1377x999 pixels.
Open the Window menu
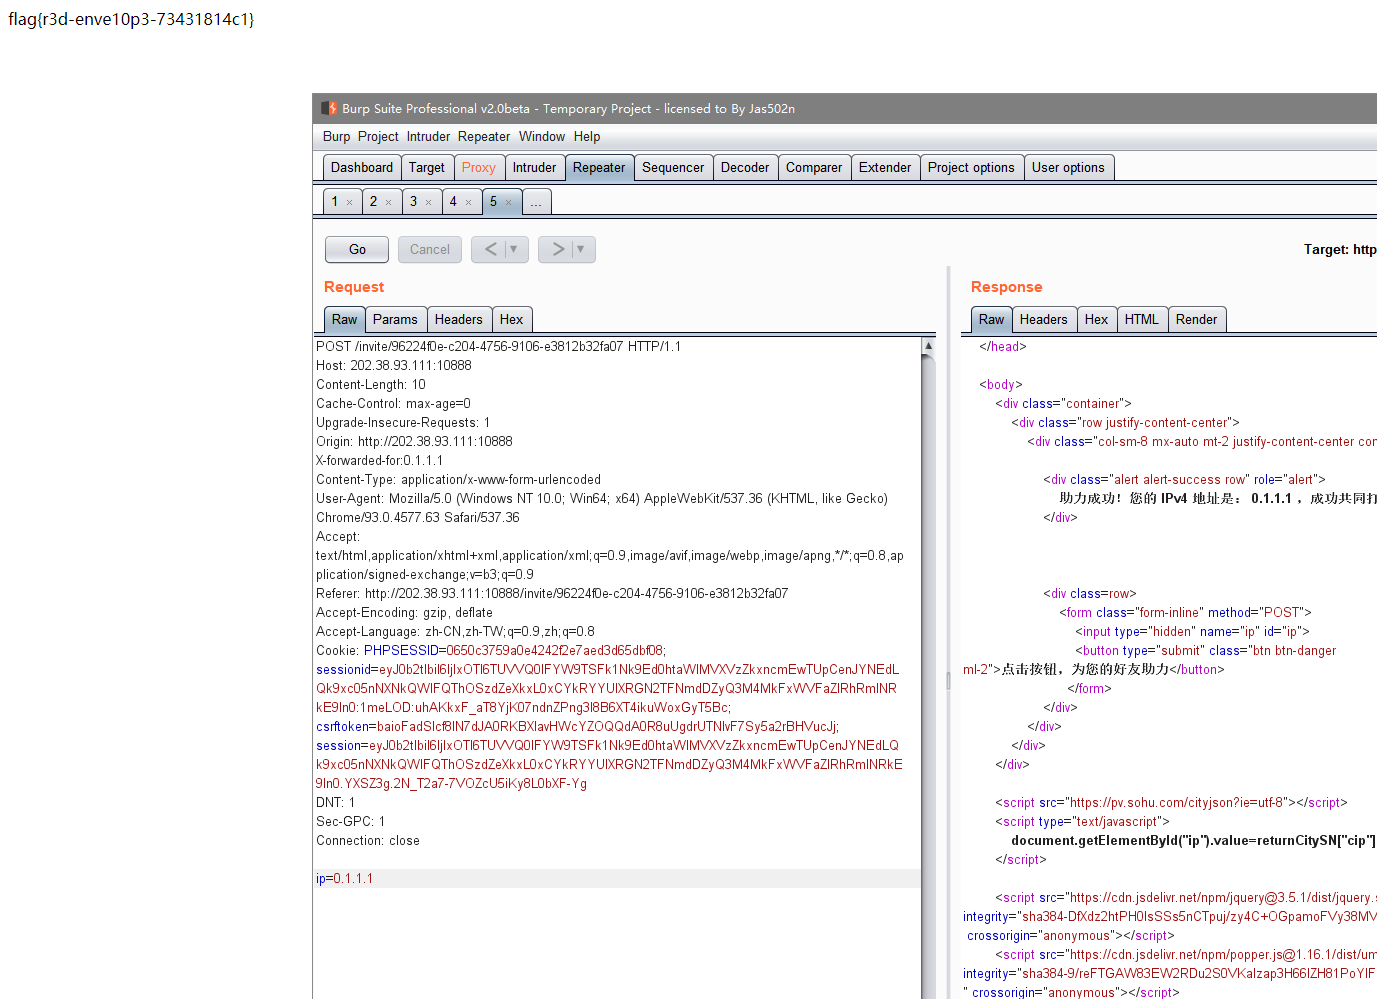[542, 136]
